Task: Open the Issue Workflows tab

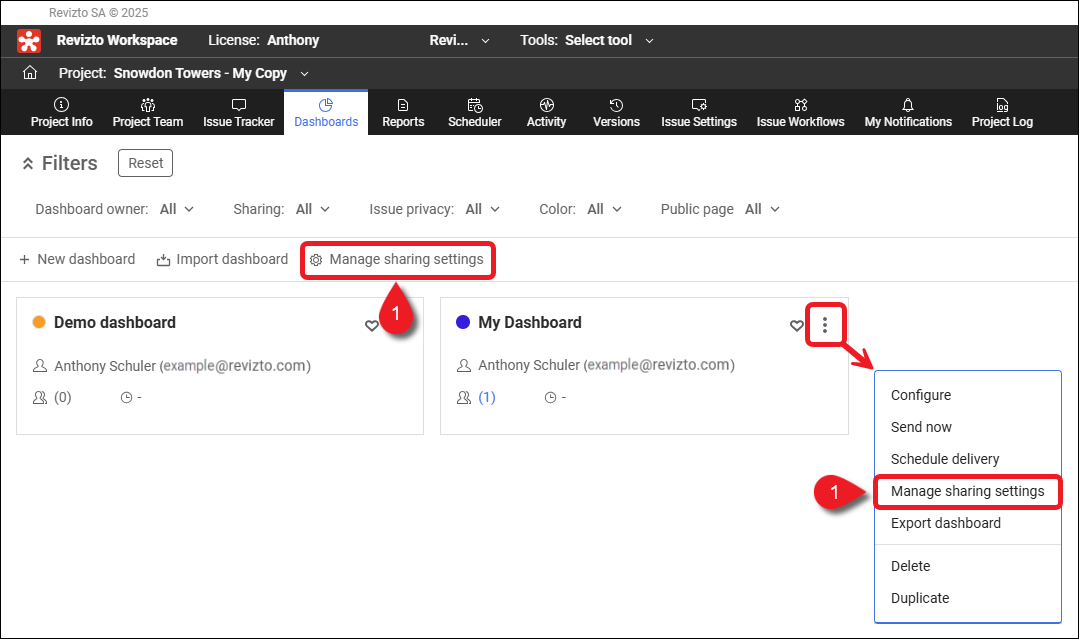Action: pyautogui.click(x=800, y=113)
